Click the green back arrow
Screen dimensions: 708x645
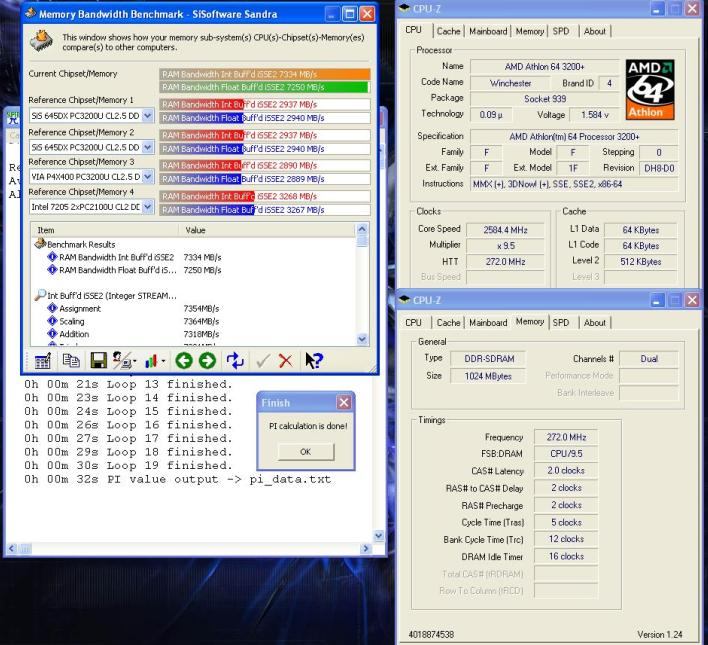click(184, 360)
